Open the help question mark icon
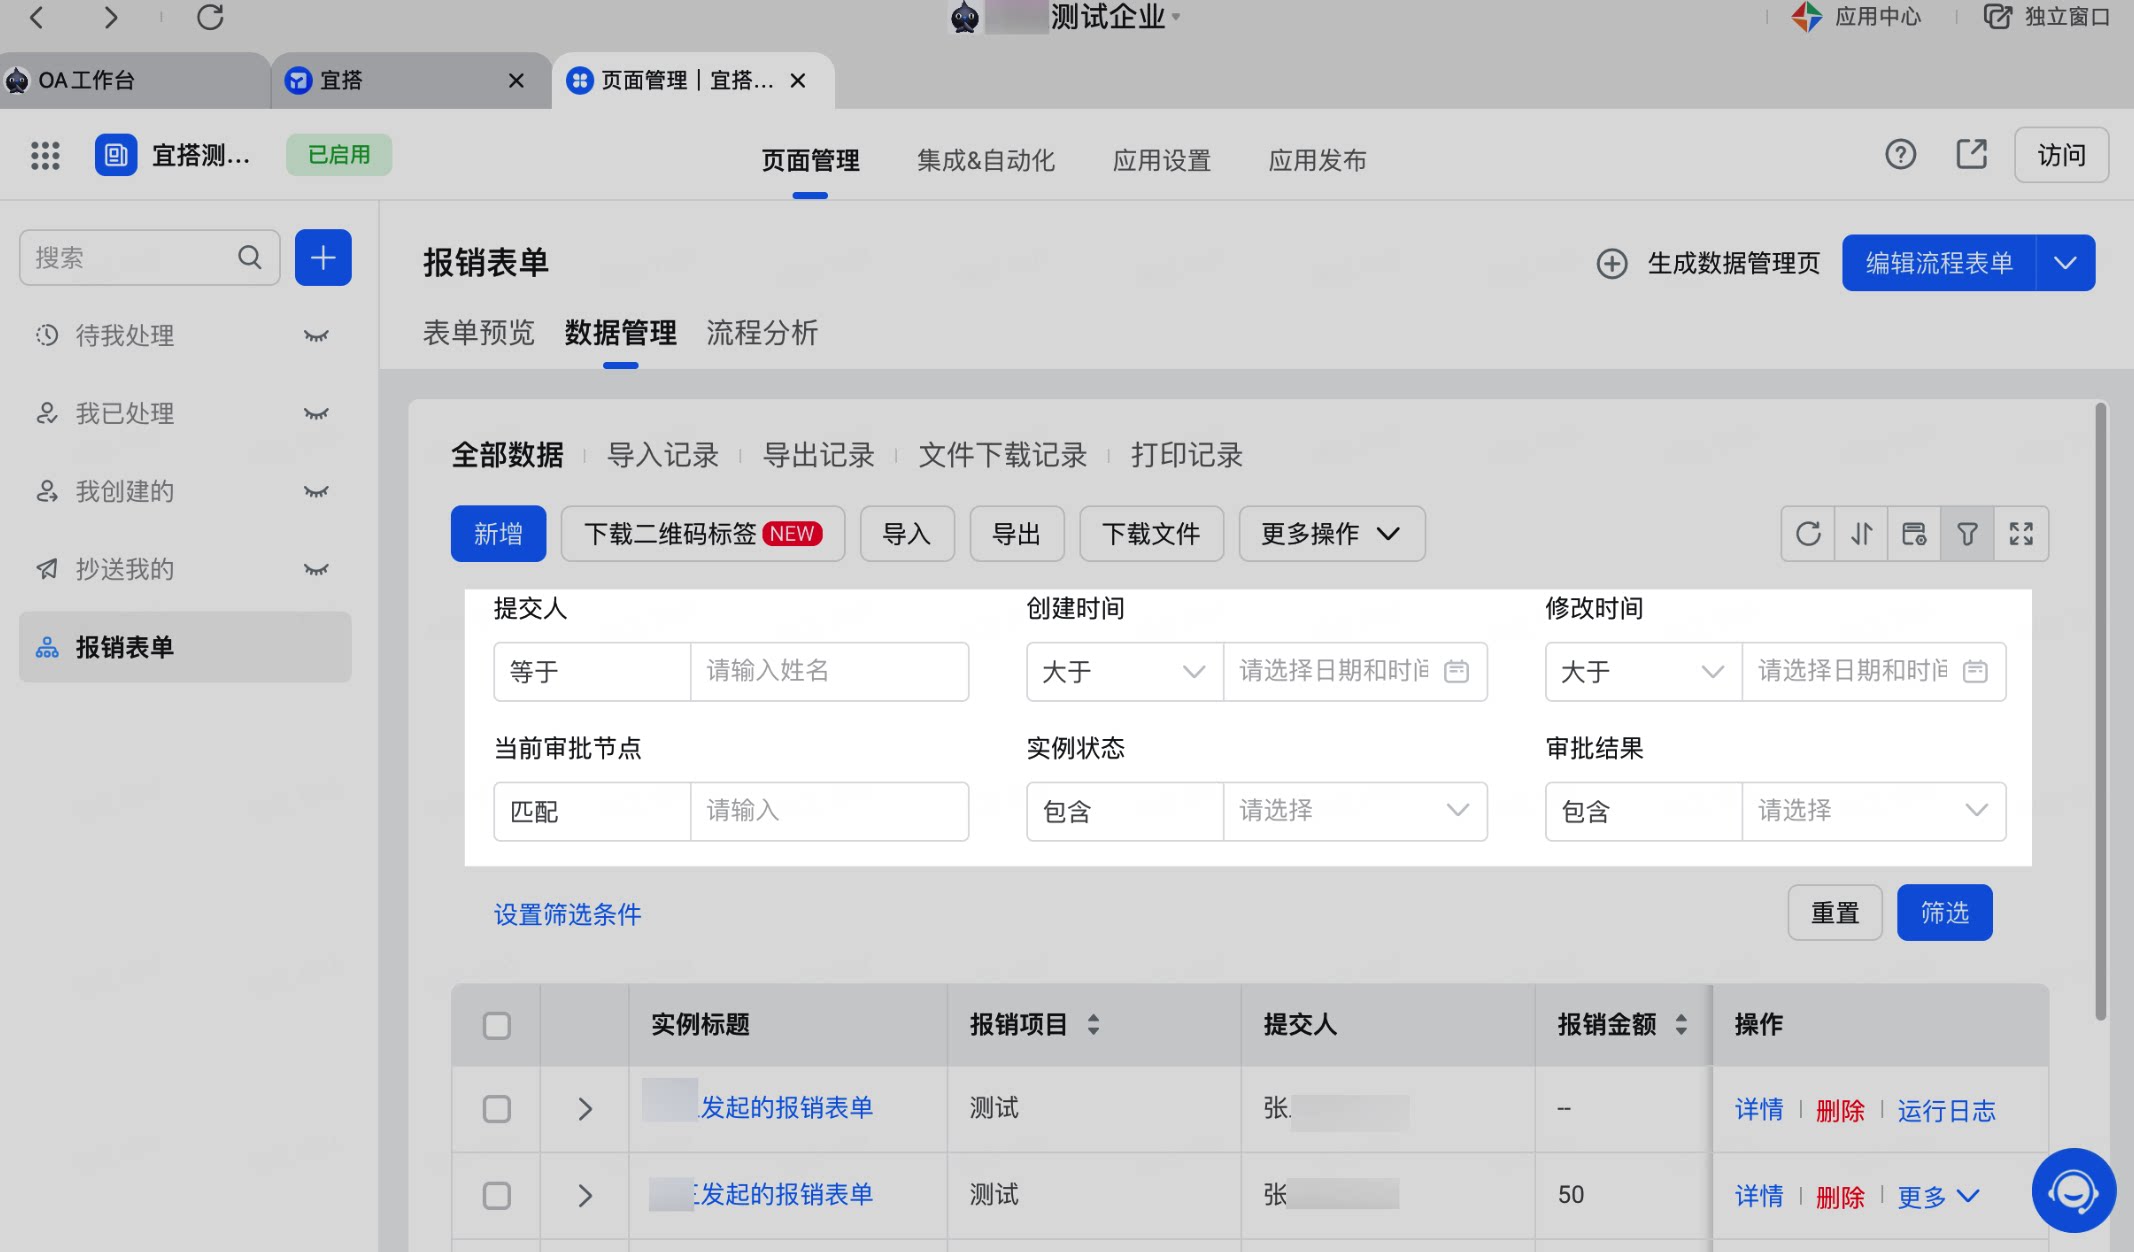Image resolution: width=2134 pixels, height=1252 pixels. 1900,155
